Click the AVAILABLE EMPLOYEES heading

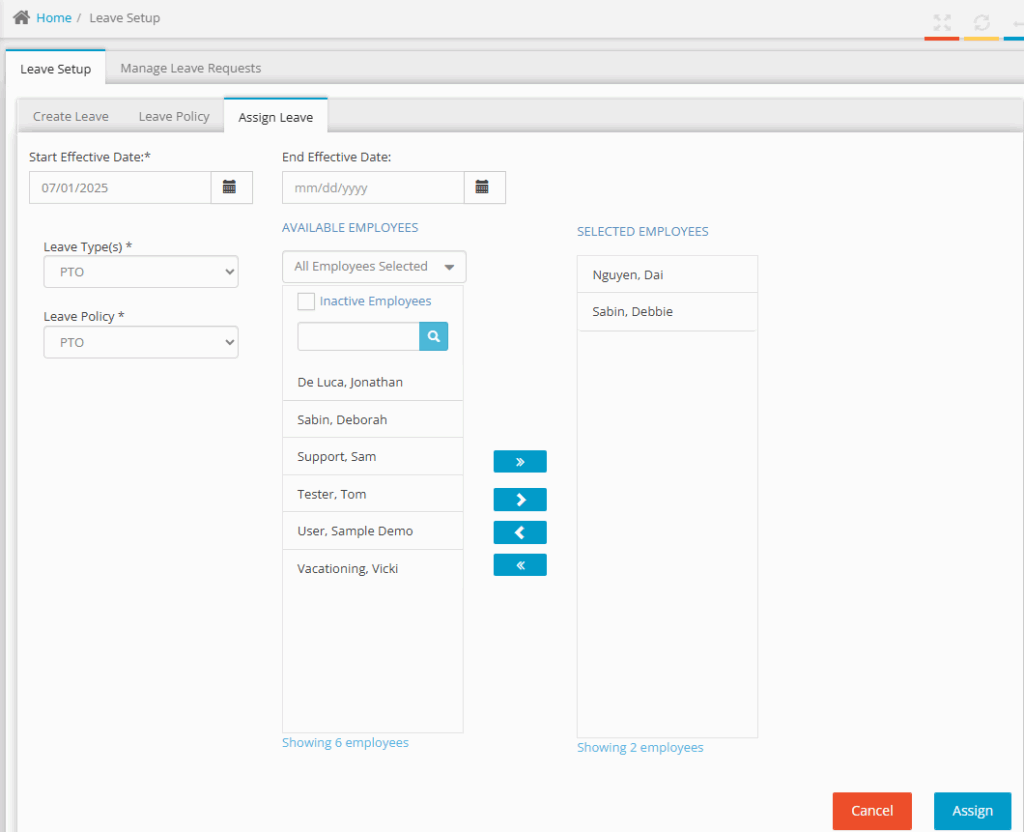coord(350,227)
